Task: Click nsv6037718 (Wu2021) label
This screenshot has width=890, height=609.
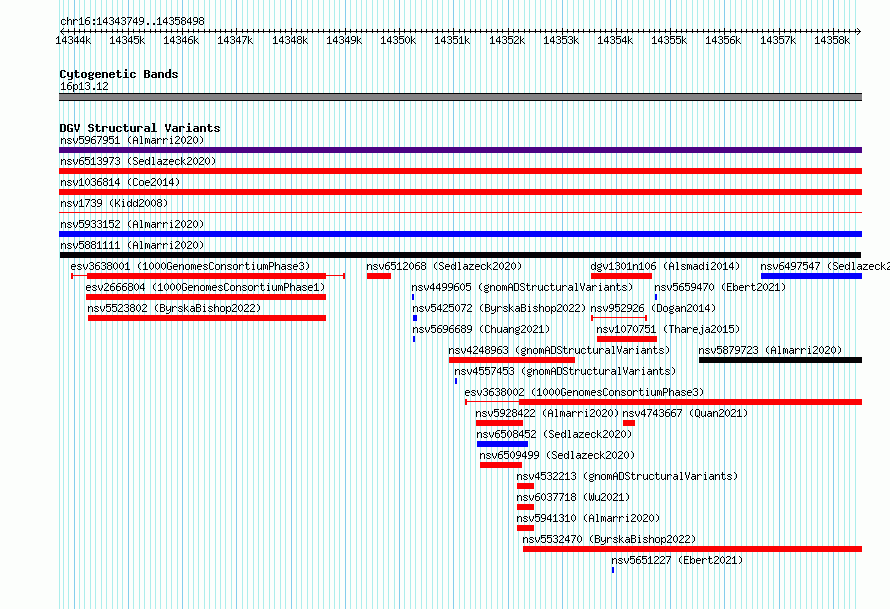Action: coord(573,497)
